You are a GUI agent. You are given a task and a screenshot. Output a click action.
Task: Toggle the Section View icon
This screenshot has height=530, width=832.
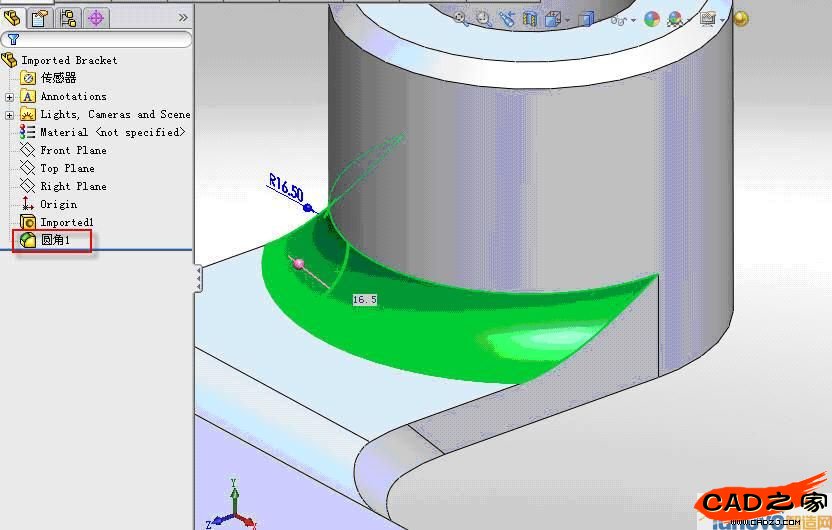(530, 19)
